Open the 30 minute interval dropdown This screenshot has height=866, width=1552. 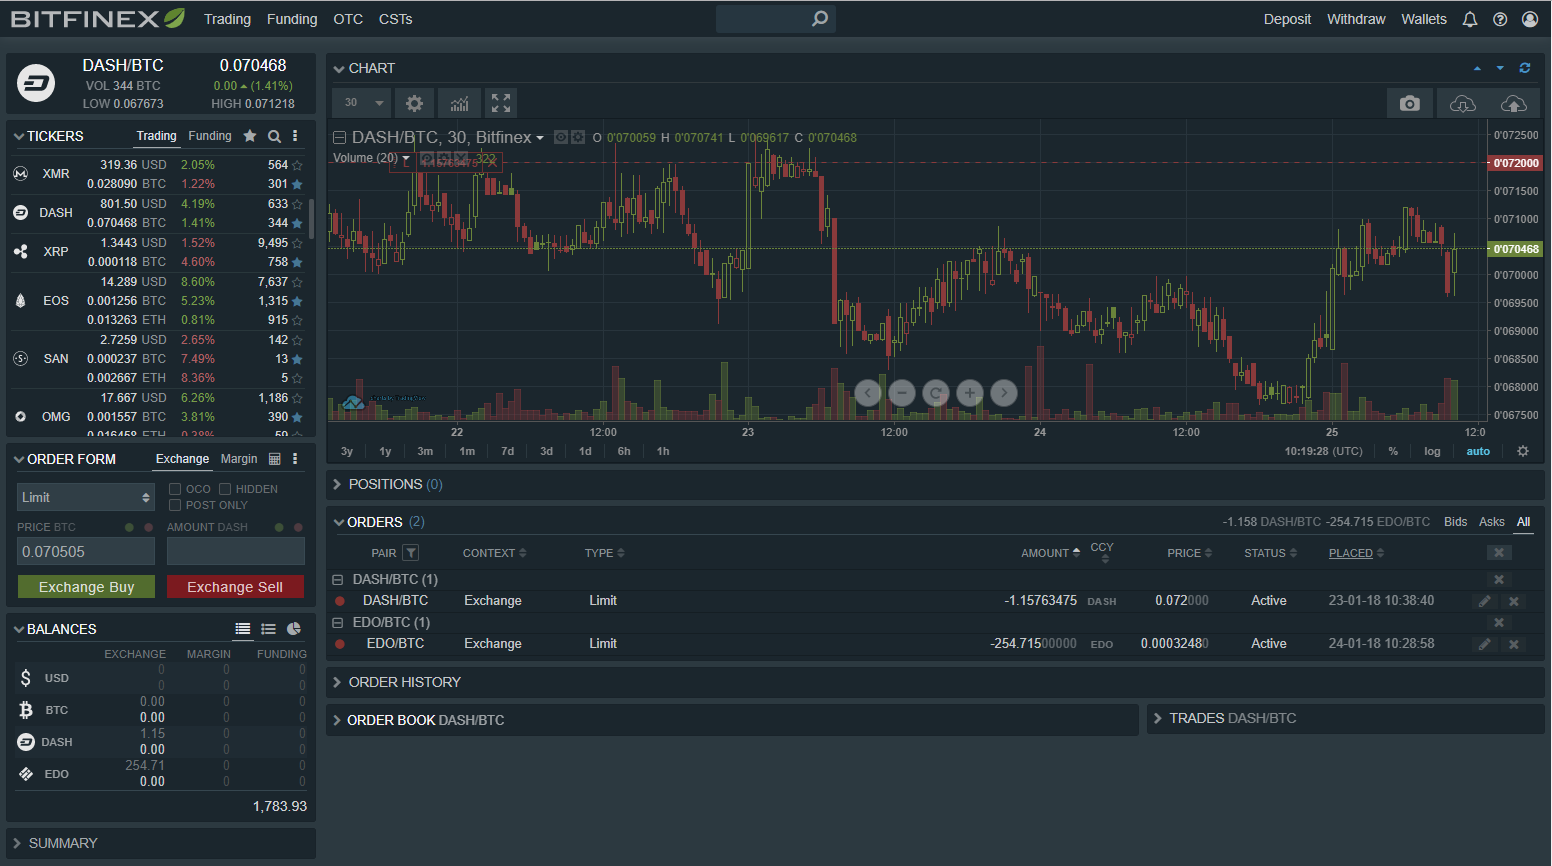coord(362,103)
